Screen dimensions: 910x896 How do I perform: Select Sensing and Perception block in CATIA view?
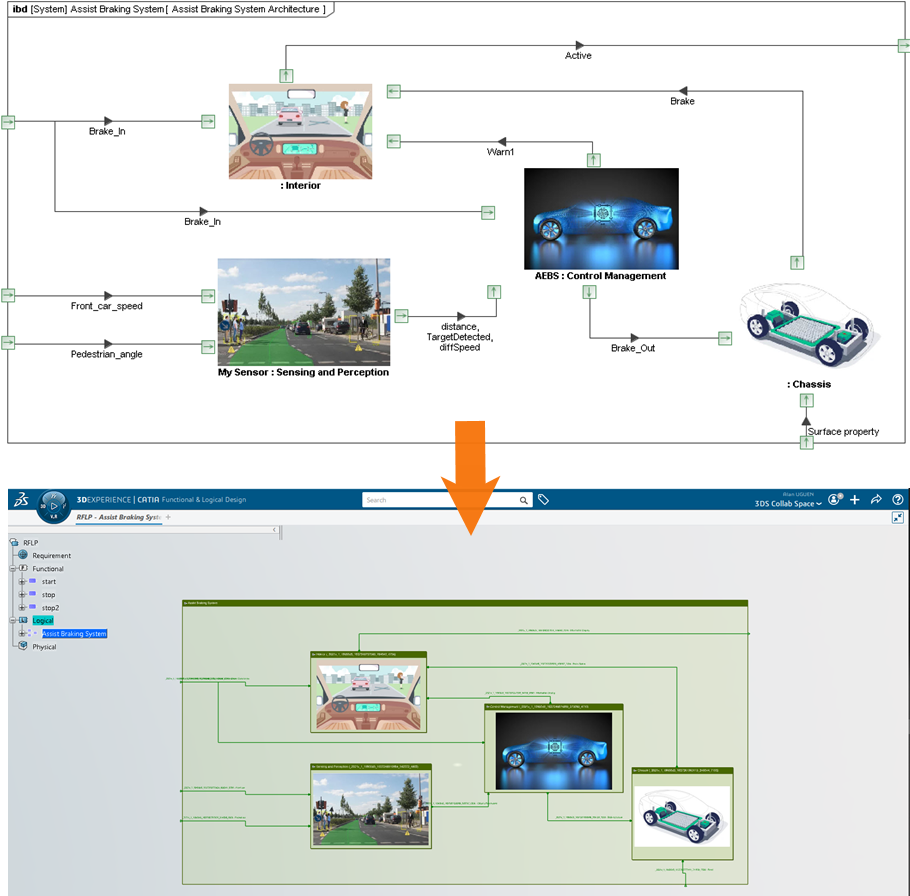pyautogui.click(x=371, y=807)
